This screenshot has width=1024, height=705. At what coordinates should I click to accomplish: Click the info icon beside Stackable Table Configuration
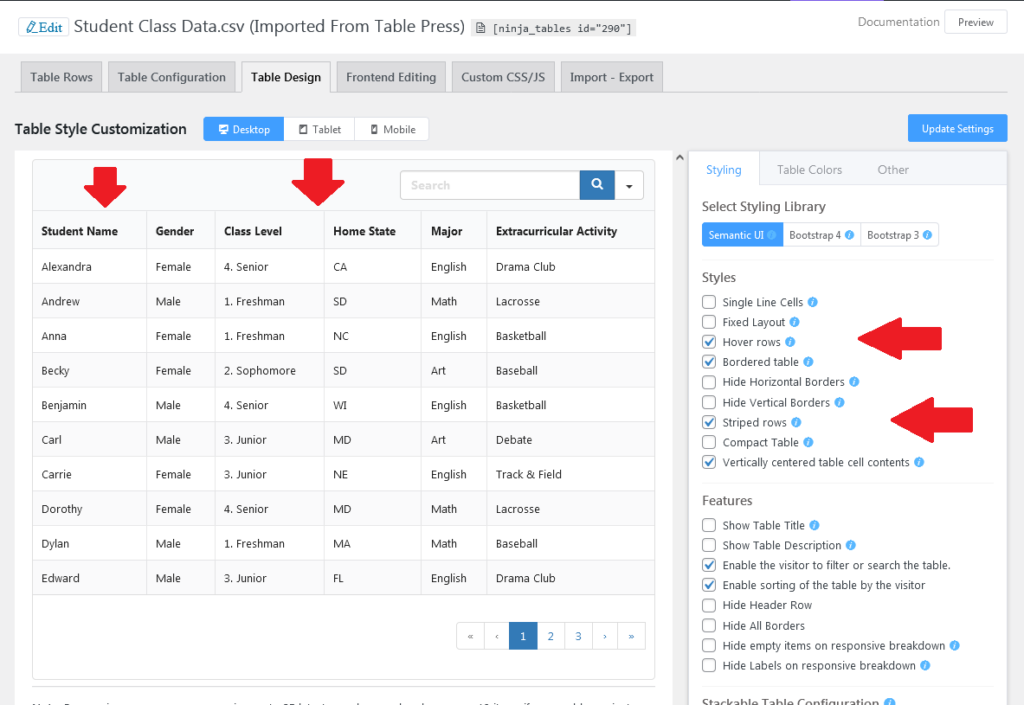click(x=888, y=700)
